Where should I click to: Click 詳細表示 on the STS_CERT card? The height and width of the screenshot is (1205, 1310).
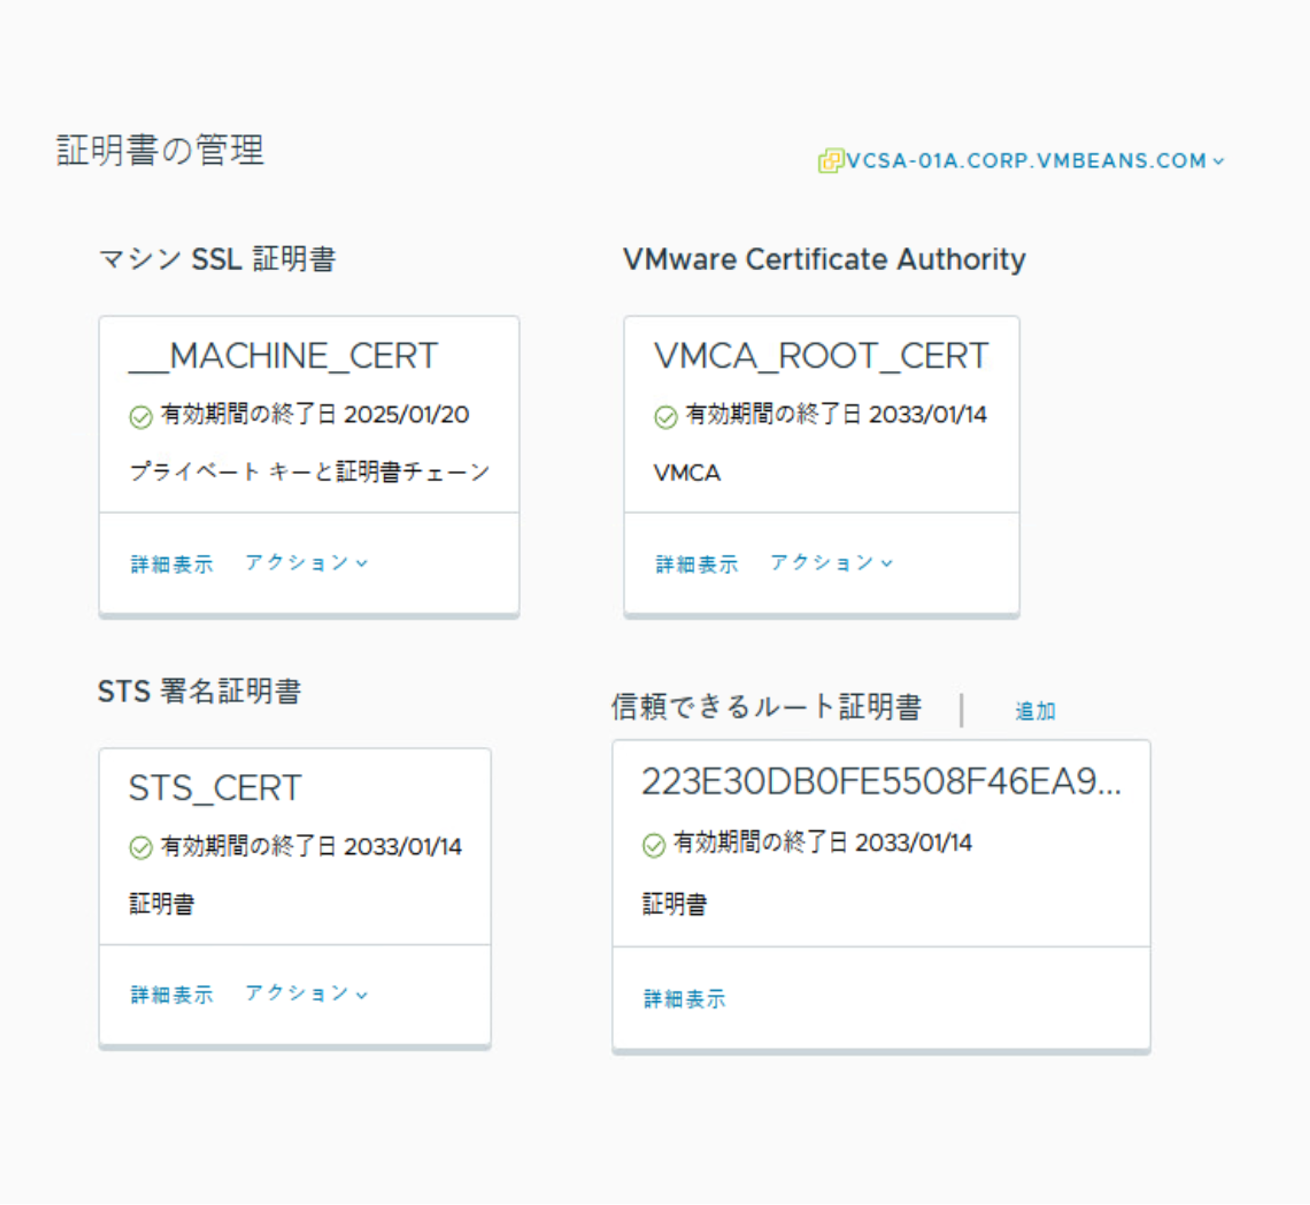point(172,995)
